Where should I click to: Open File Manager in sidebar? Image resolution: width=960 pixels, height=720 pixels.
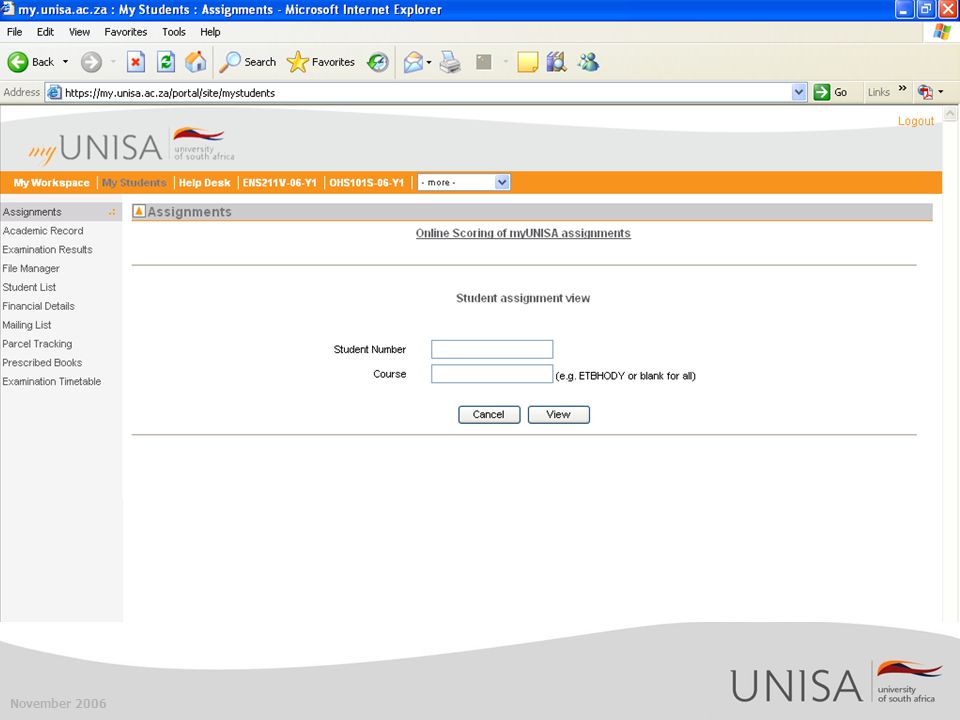pos(31,268)
